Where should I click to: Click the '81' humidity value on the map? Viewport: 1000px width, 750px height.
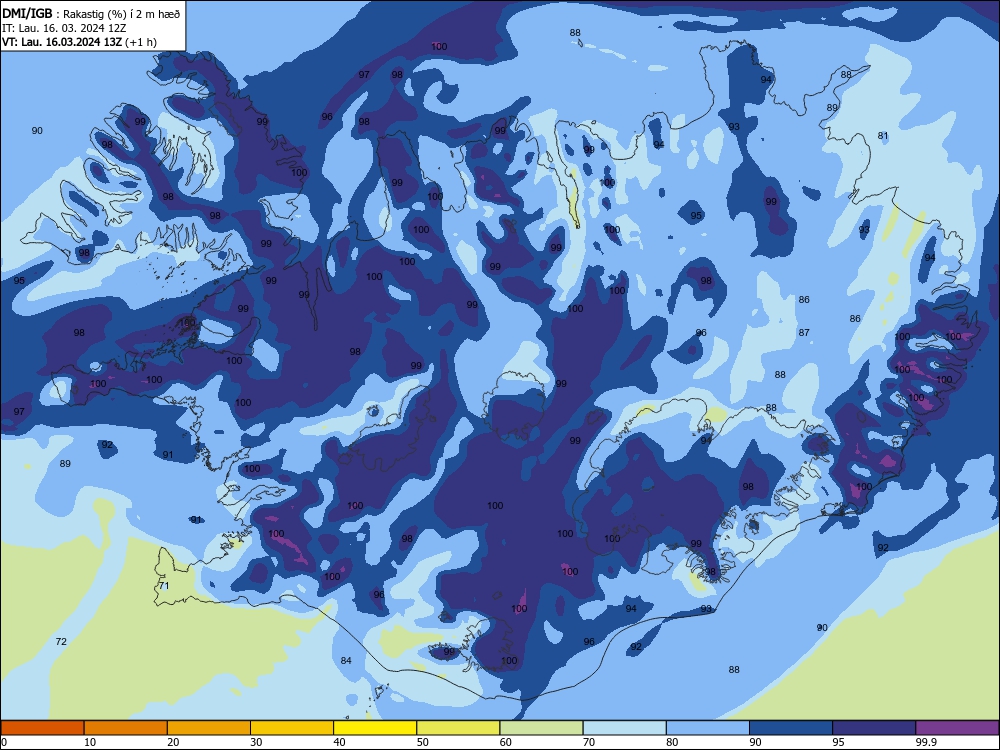coord(883,135)
